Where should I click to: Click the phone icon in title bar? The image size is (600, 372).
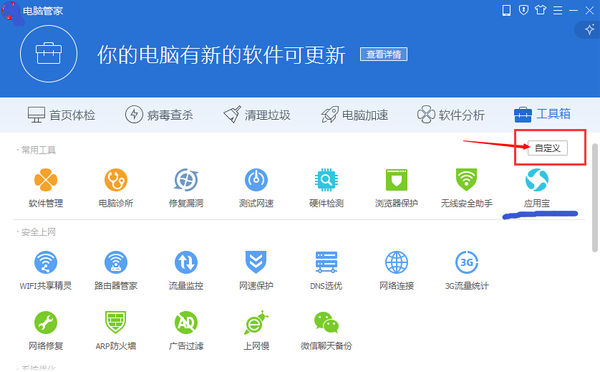click(x=506, y=10)
